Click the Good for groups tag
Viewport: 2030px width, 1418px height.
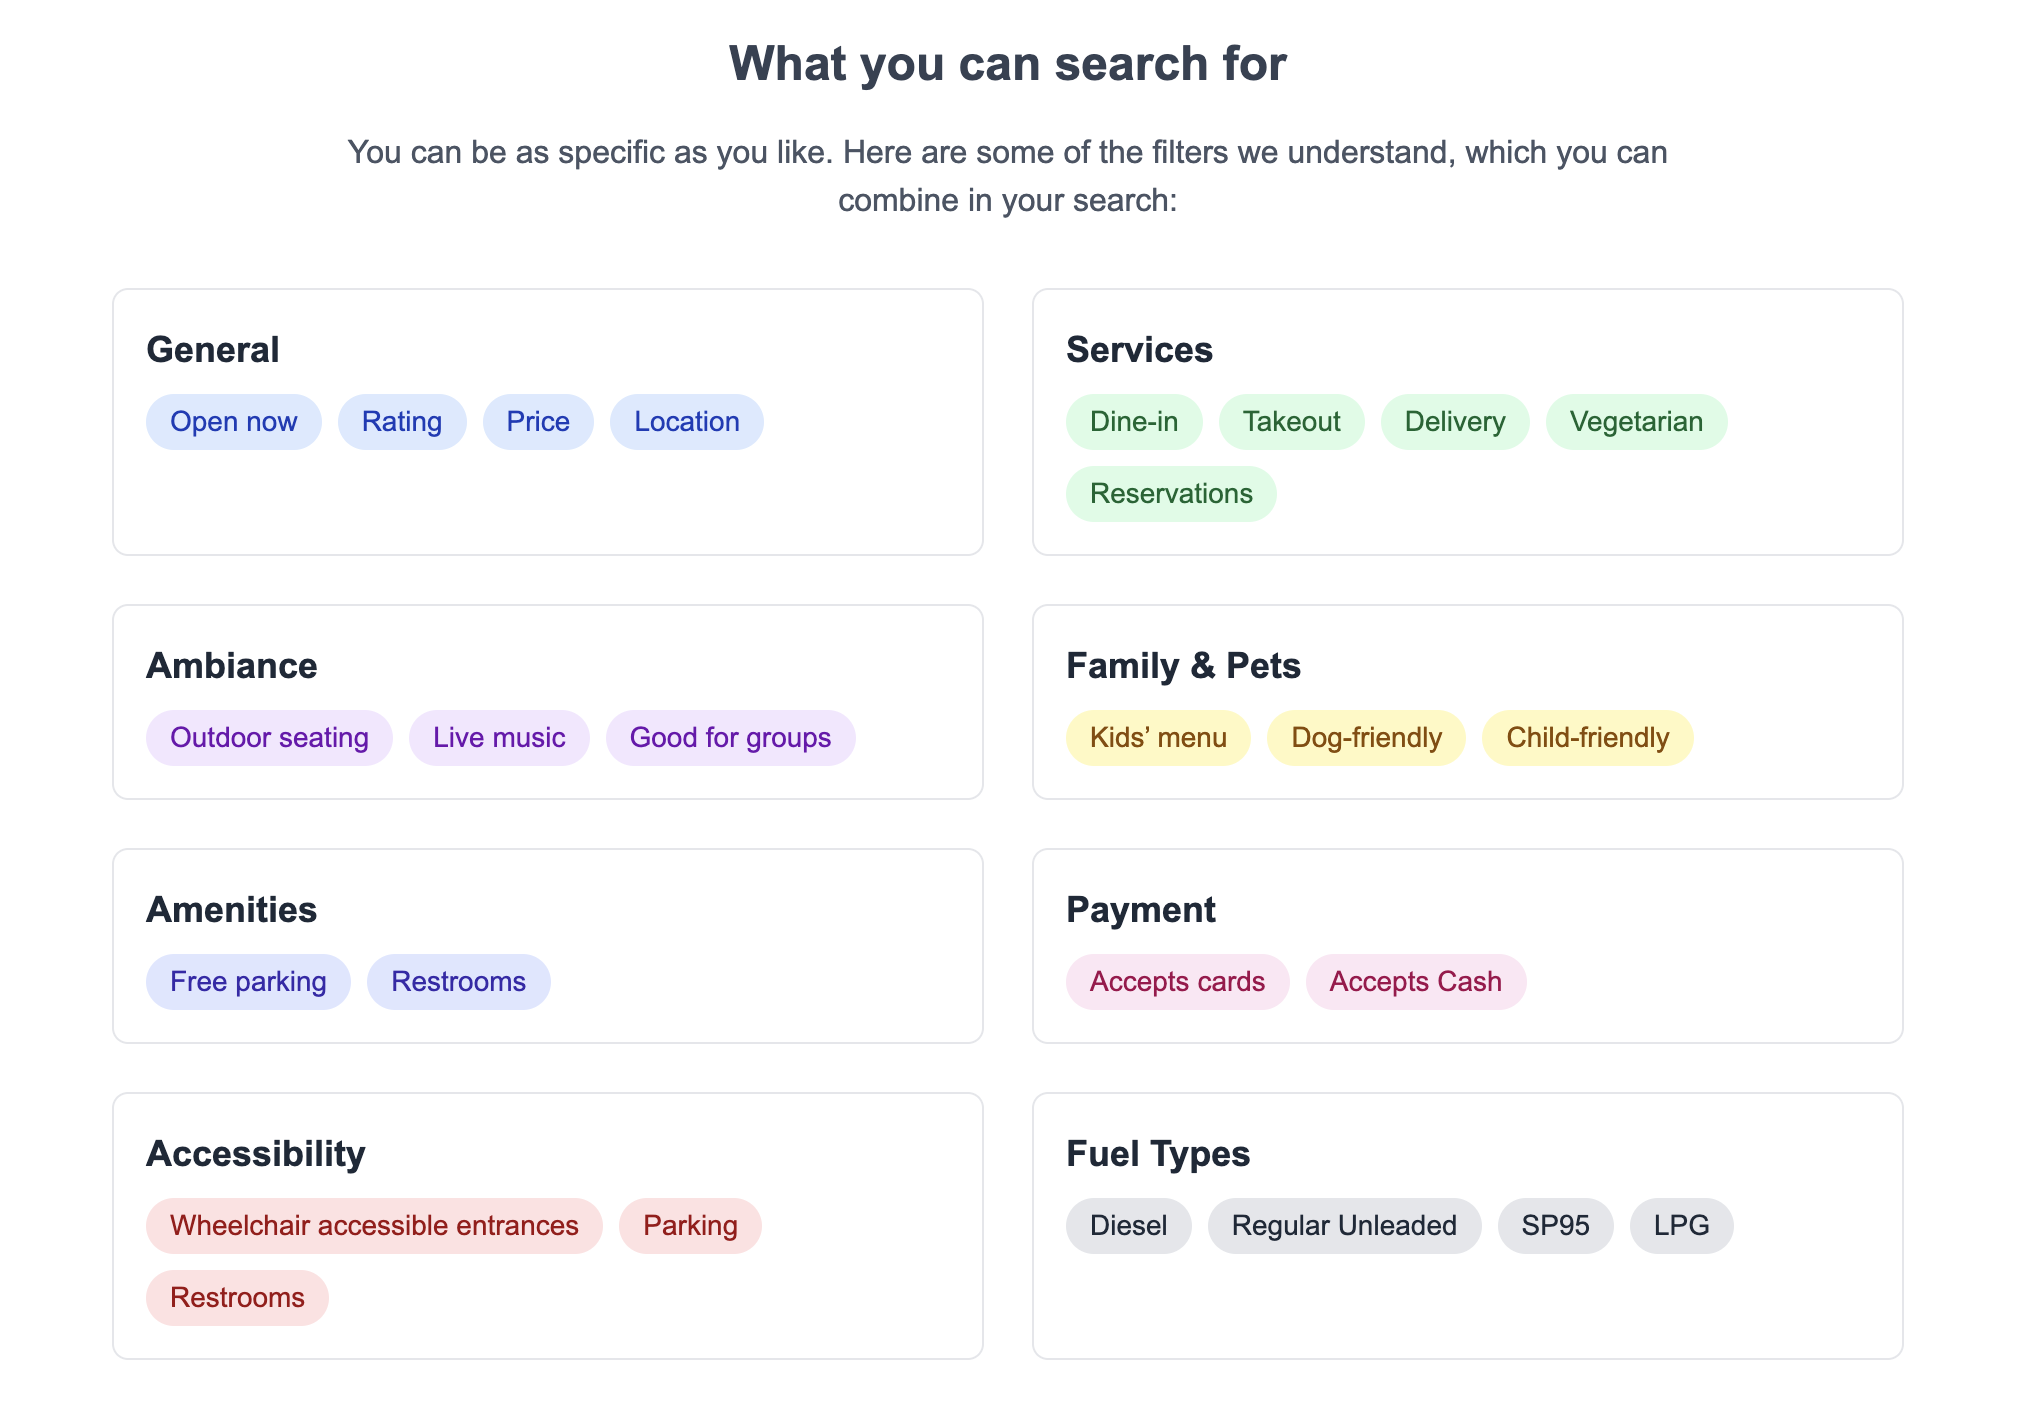point(730,738)
